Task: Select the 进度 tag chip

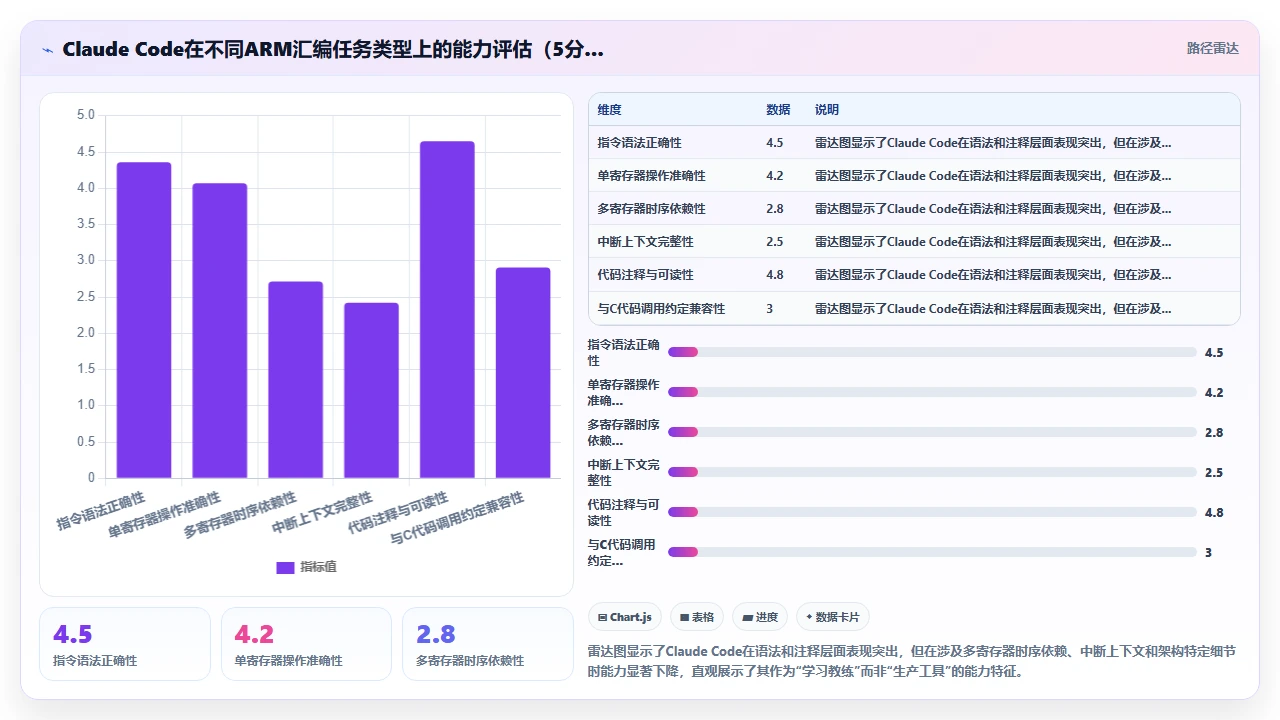Action: [x=760, y=617]
